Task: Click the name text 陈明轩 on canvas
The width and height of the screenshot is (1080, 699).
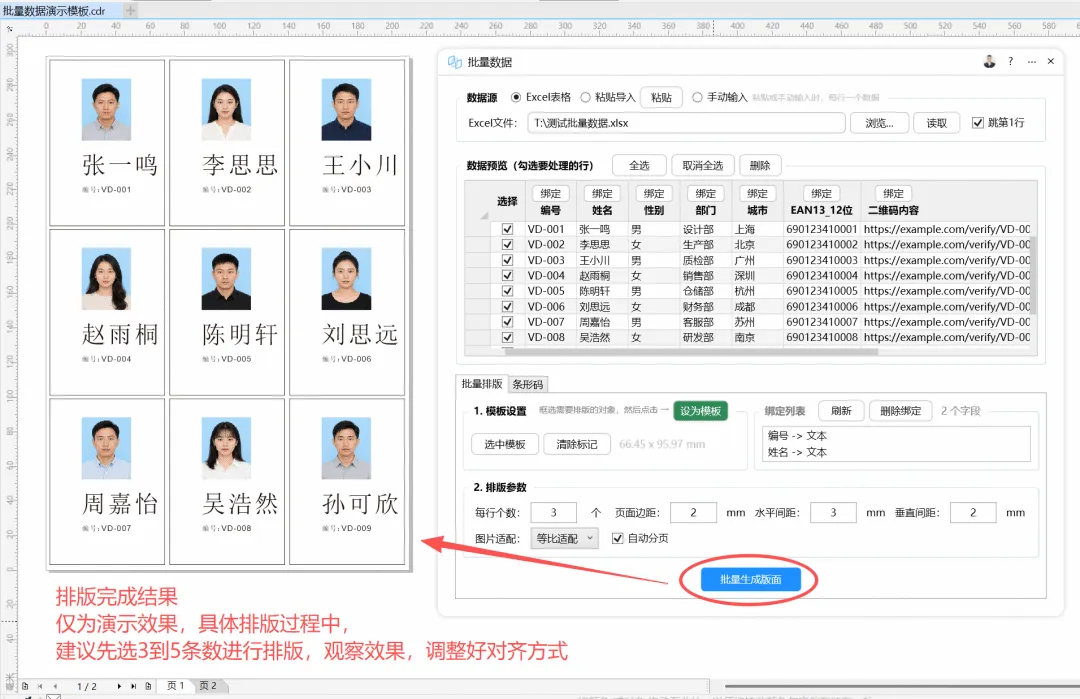Action: [x=240, y=335]
